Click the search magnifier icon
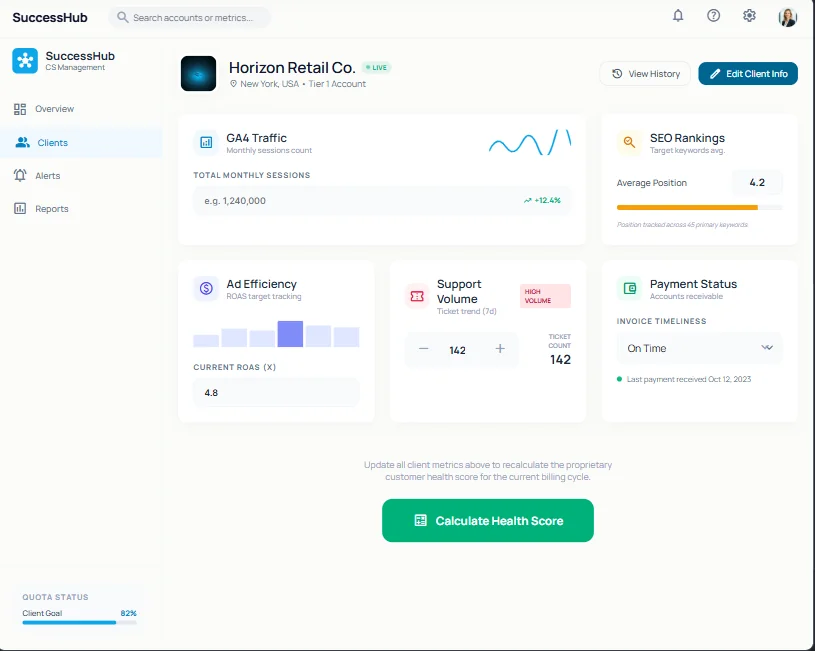815x651 pixels. coord(123,18)
